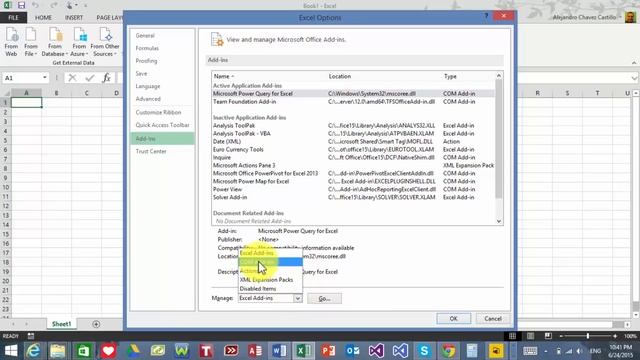Open Windows Store from taskbar
The width and height of the screenshot is (640, 360).
[83, 351]
